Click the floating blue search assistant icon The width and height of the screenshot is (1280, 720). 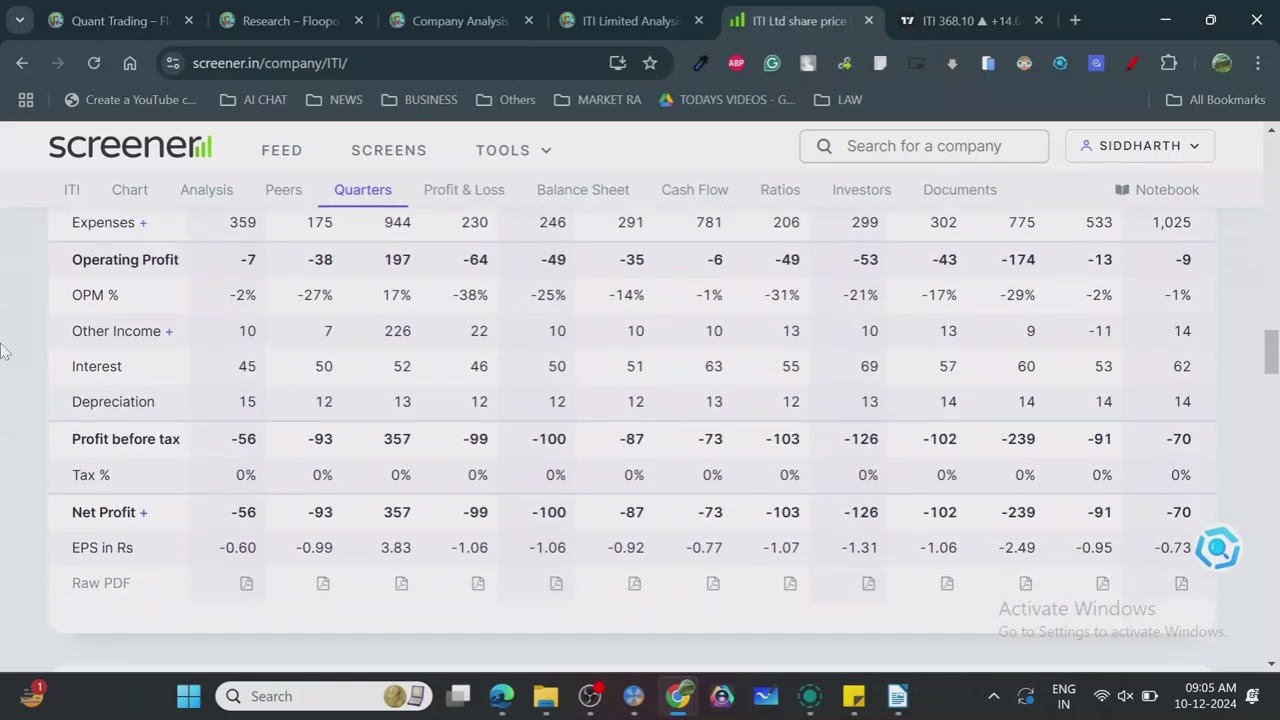pyautogui.click(x=1217, y=548)
